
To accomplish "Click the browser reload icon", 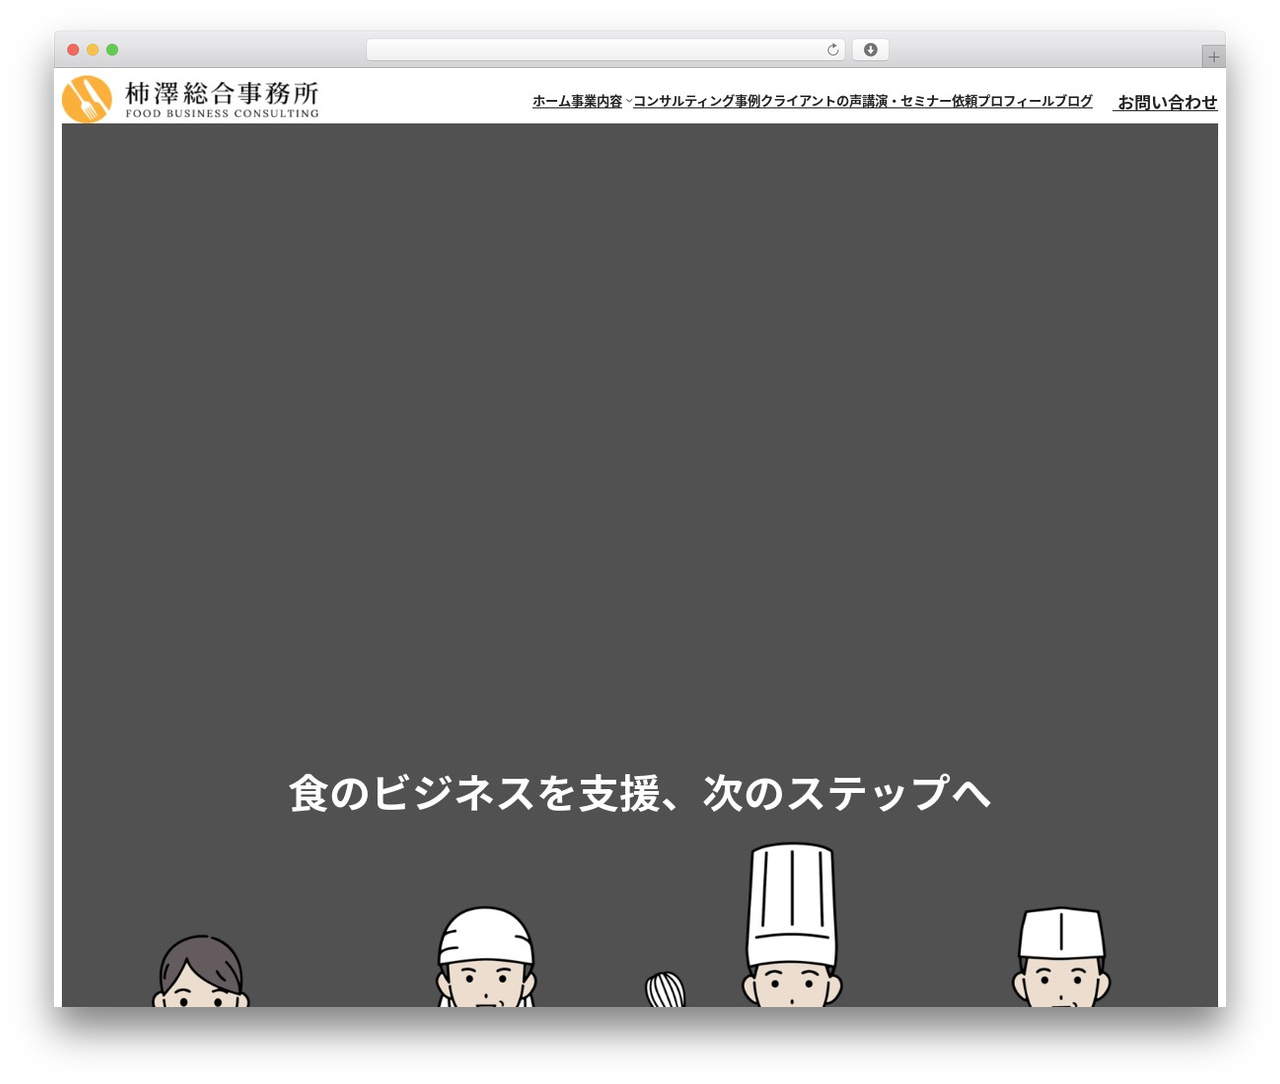I will (832, 50).
